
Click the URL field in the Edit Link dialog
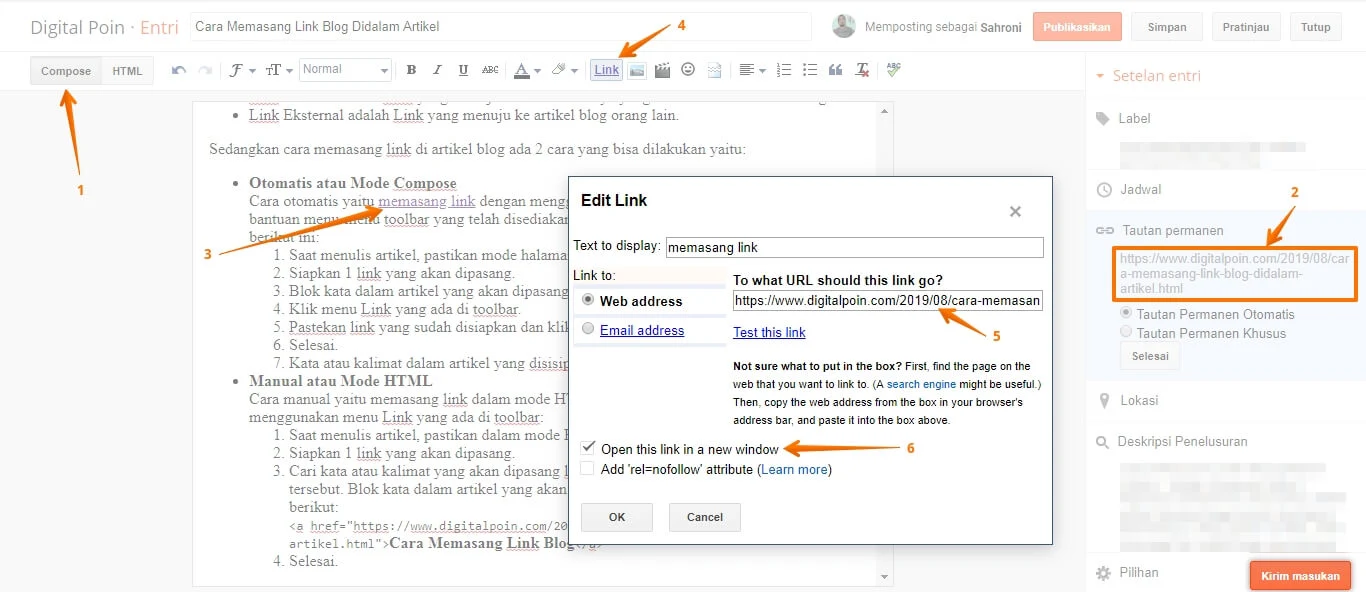886,300
